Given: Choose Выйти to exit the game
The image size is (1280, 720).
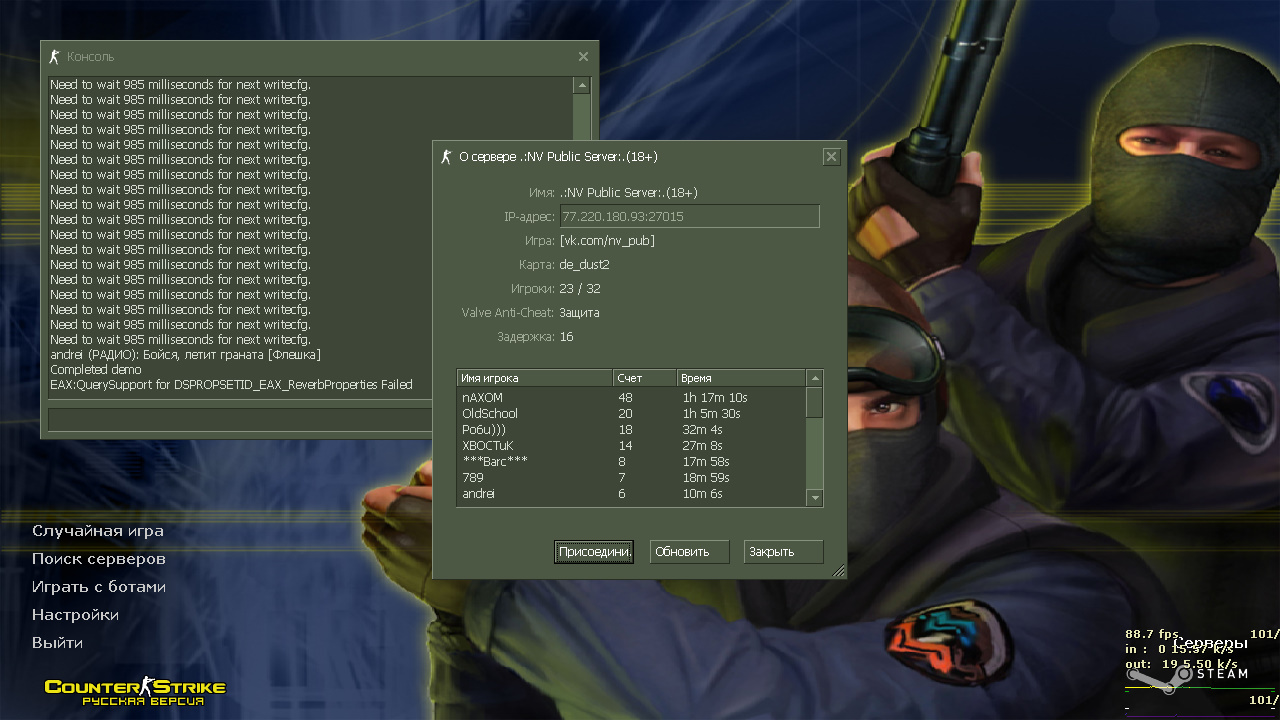Looking at the screenshot, I should coord(57,643).
